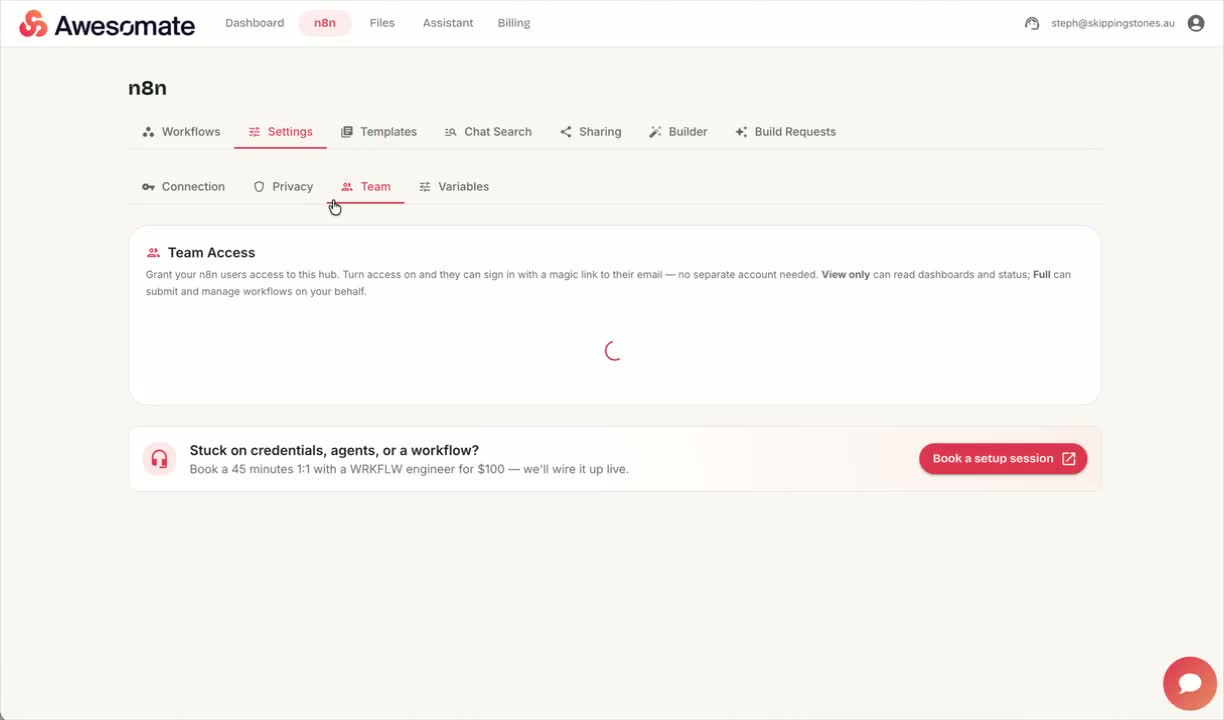Click the Settings sliders icon

click(x=254, y=132)
